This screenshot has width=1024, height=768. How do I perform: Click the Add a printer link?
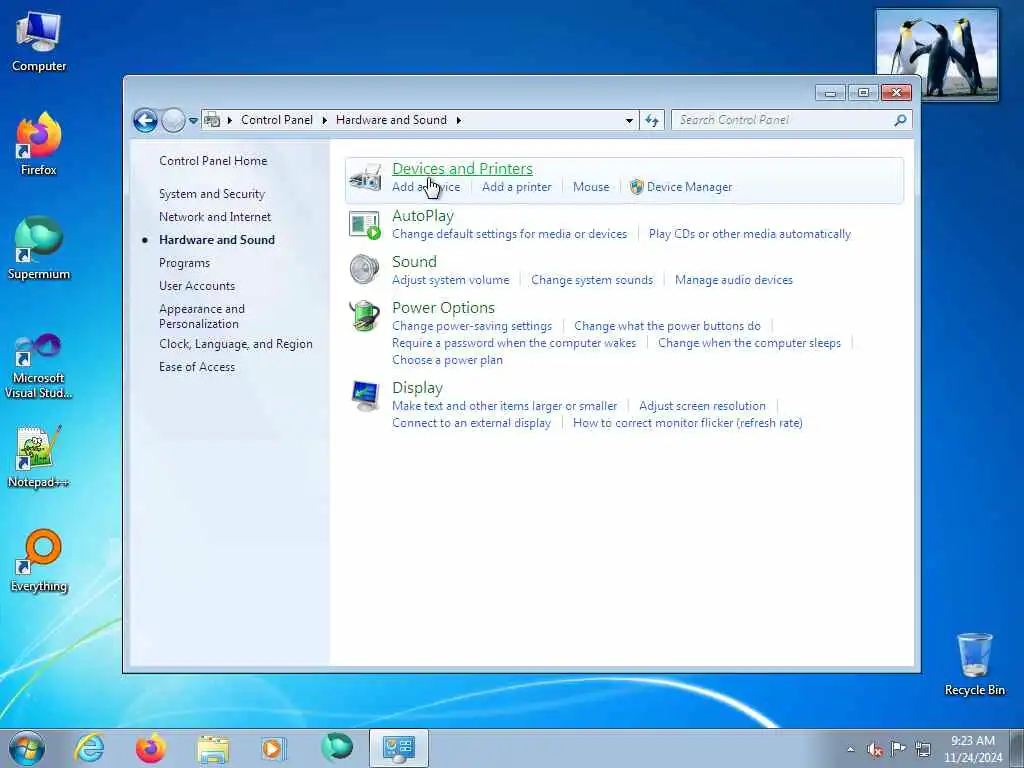(517, 187)
